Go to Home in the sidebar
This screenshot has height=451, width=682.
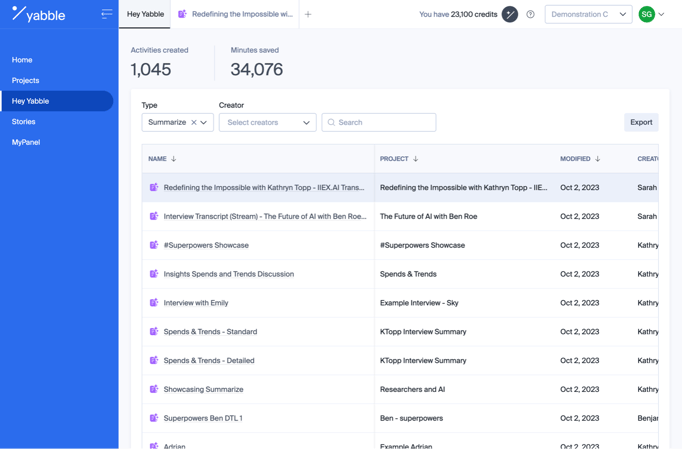pos(22,60)
